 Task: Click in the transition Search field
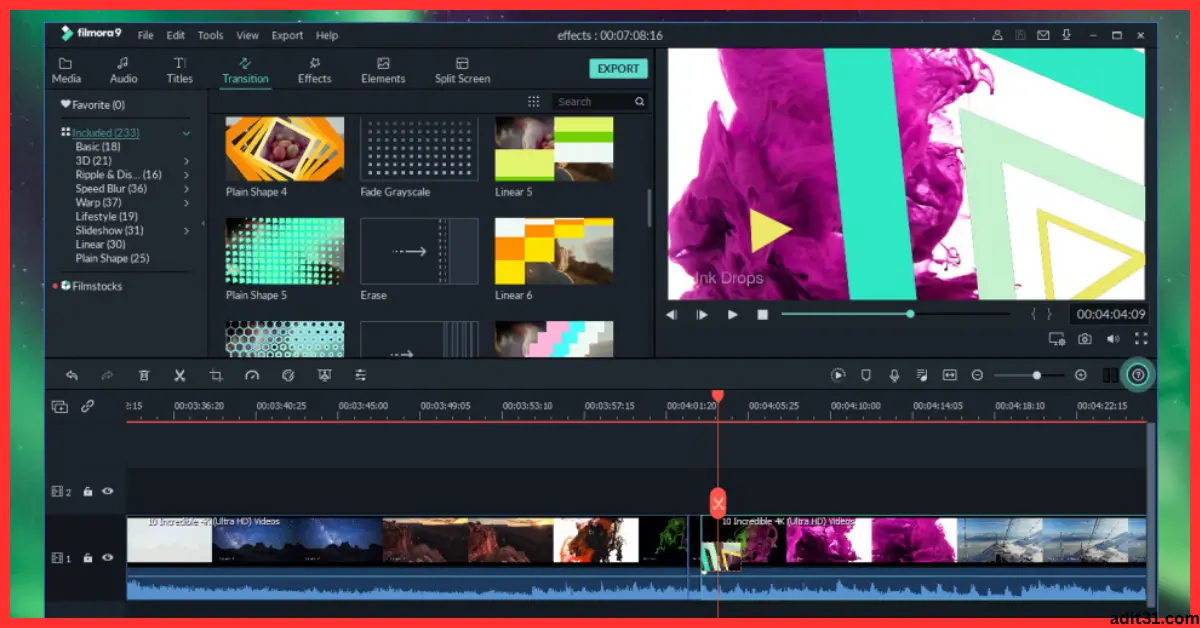click(599, 102)
